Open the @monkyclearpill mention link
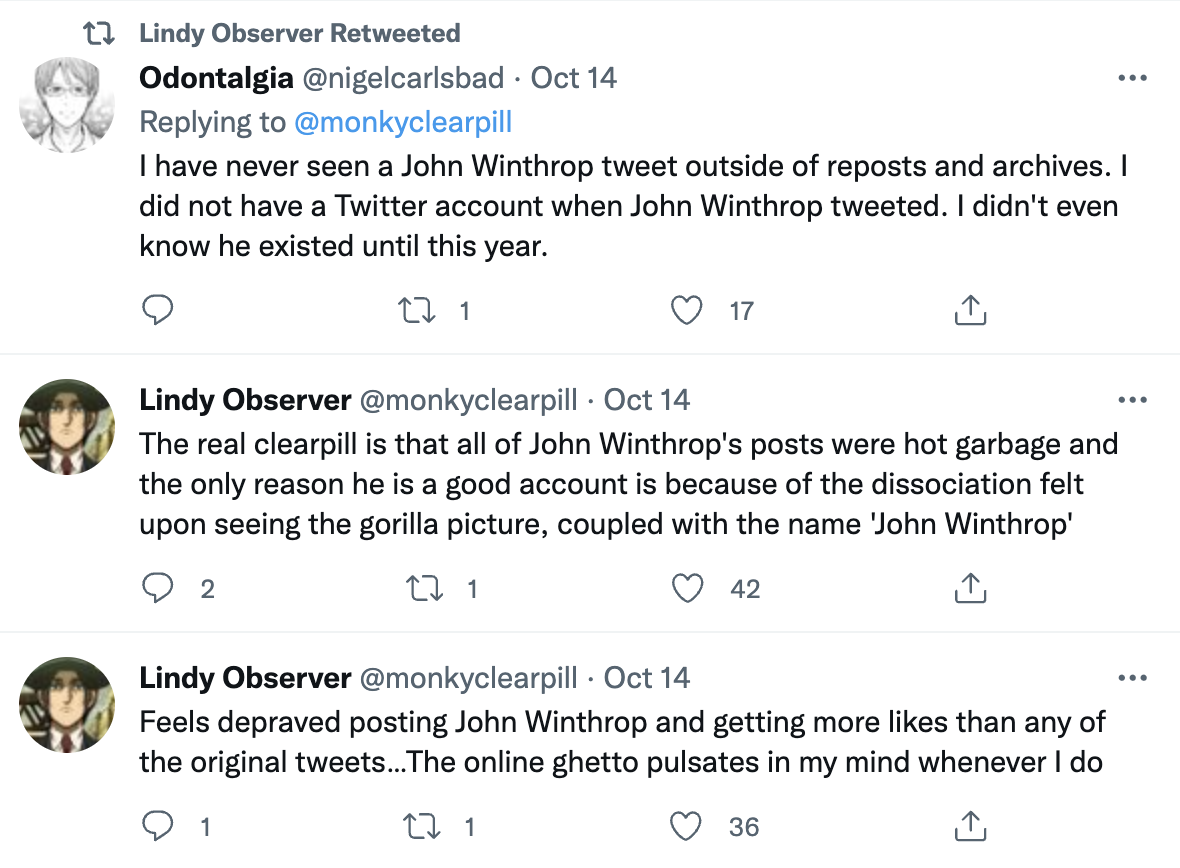Viewport: 1180px width, 868px height. point(403,122)
